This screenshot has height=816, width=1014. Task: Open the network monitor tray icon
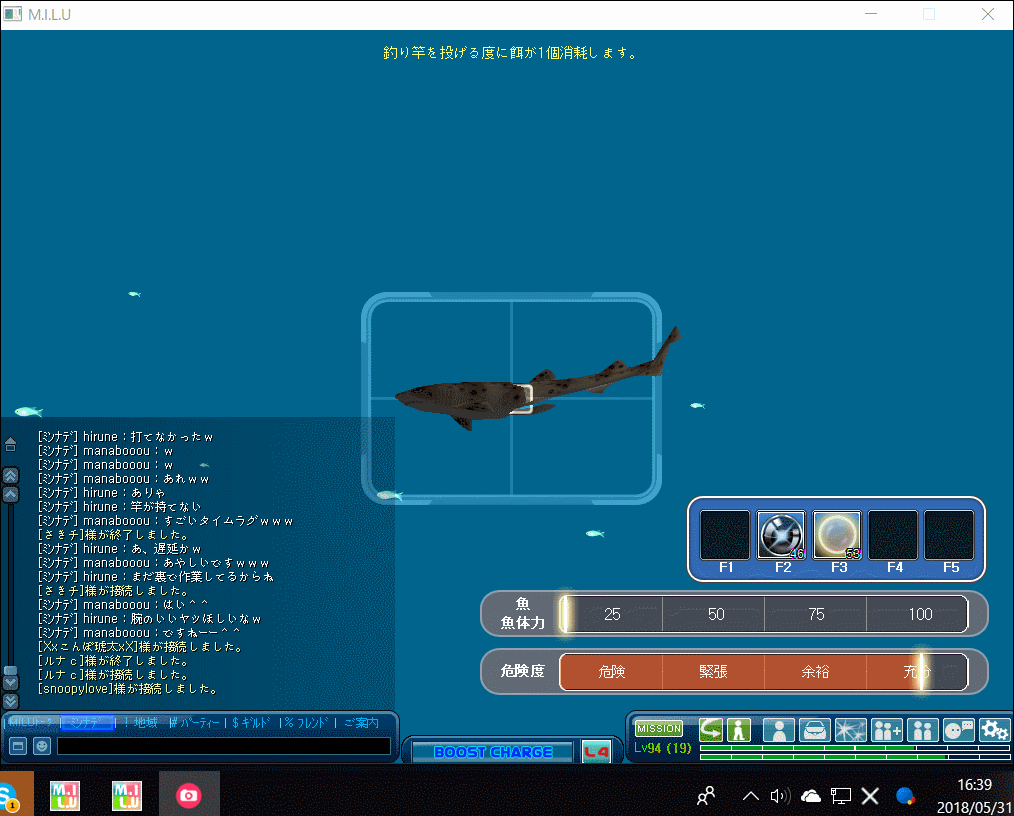tap(841, 796)
